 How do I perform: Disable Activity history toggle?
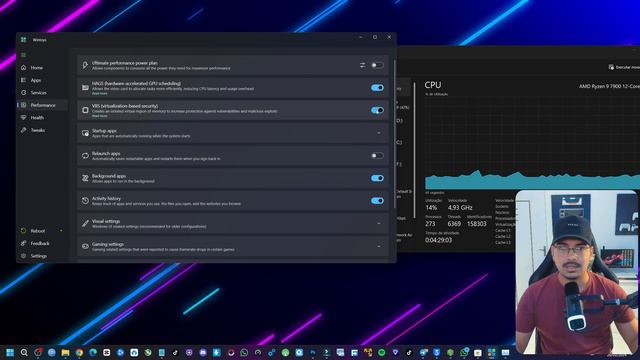(377, 200)
